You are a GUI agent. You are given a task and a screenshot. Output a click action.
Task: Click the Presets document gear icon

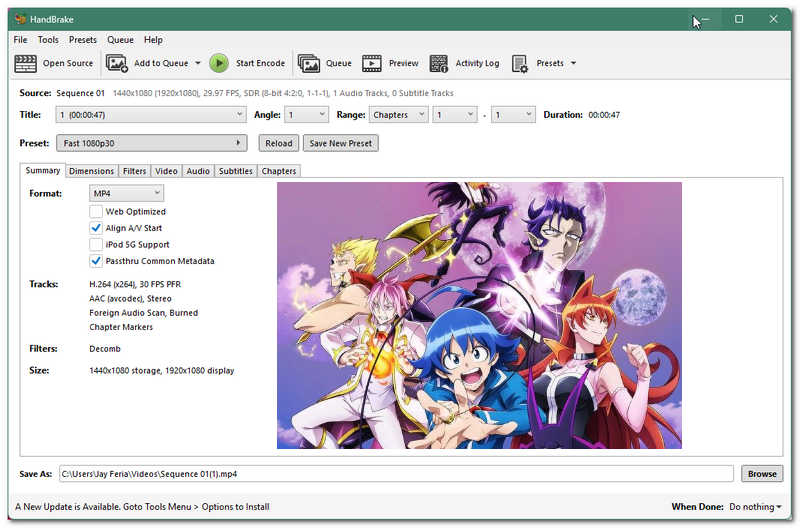coord(519,63)
